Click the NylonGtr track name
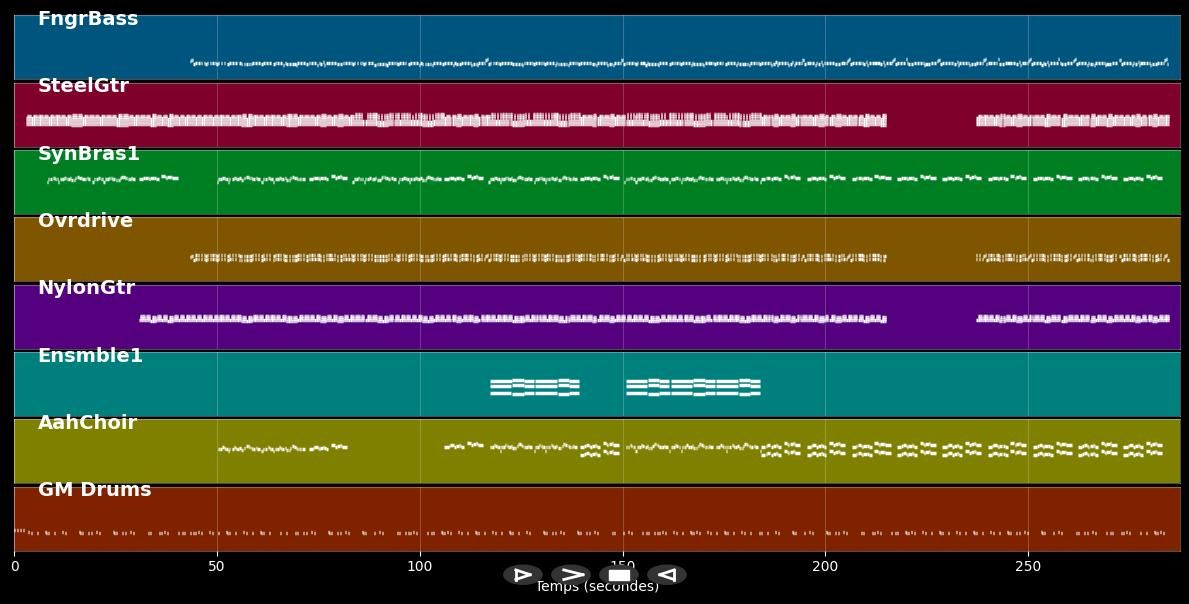 86,287
